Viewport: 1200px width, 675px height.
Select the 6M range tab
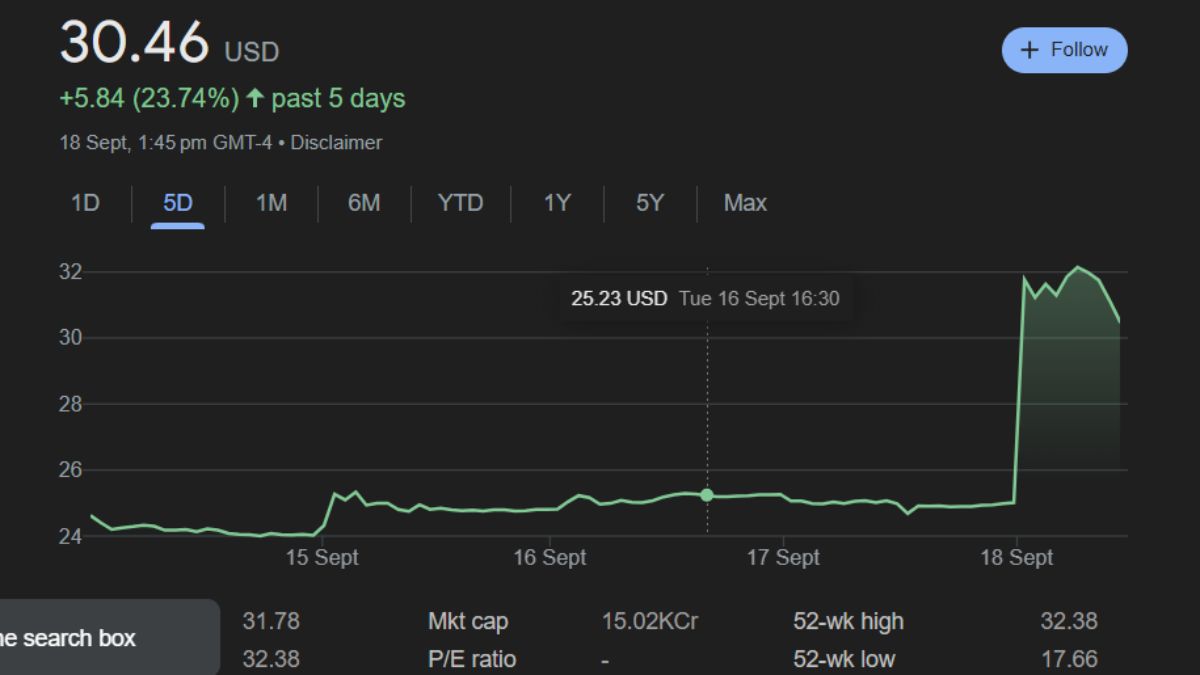[x=364, y=203]
